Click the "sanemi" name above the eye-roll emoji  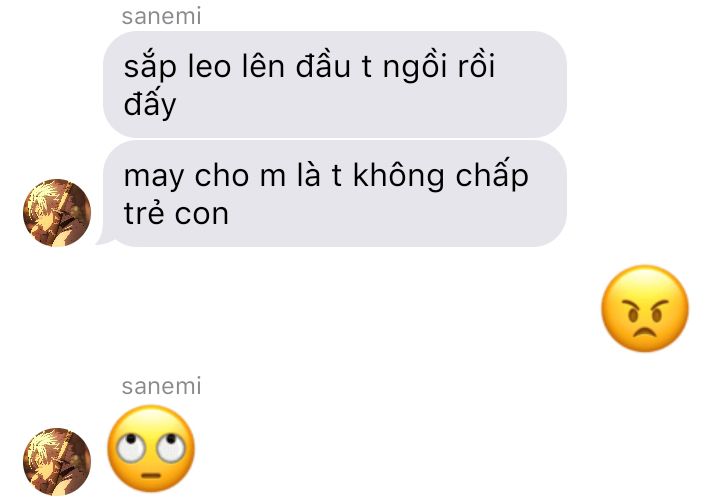point(161,386)
